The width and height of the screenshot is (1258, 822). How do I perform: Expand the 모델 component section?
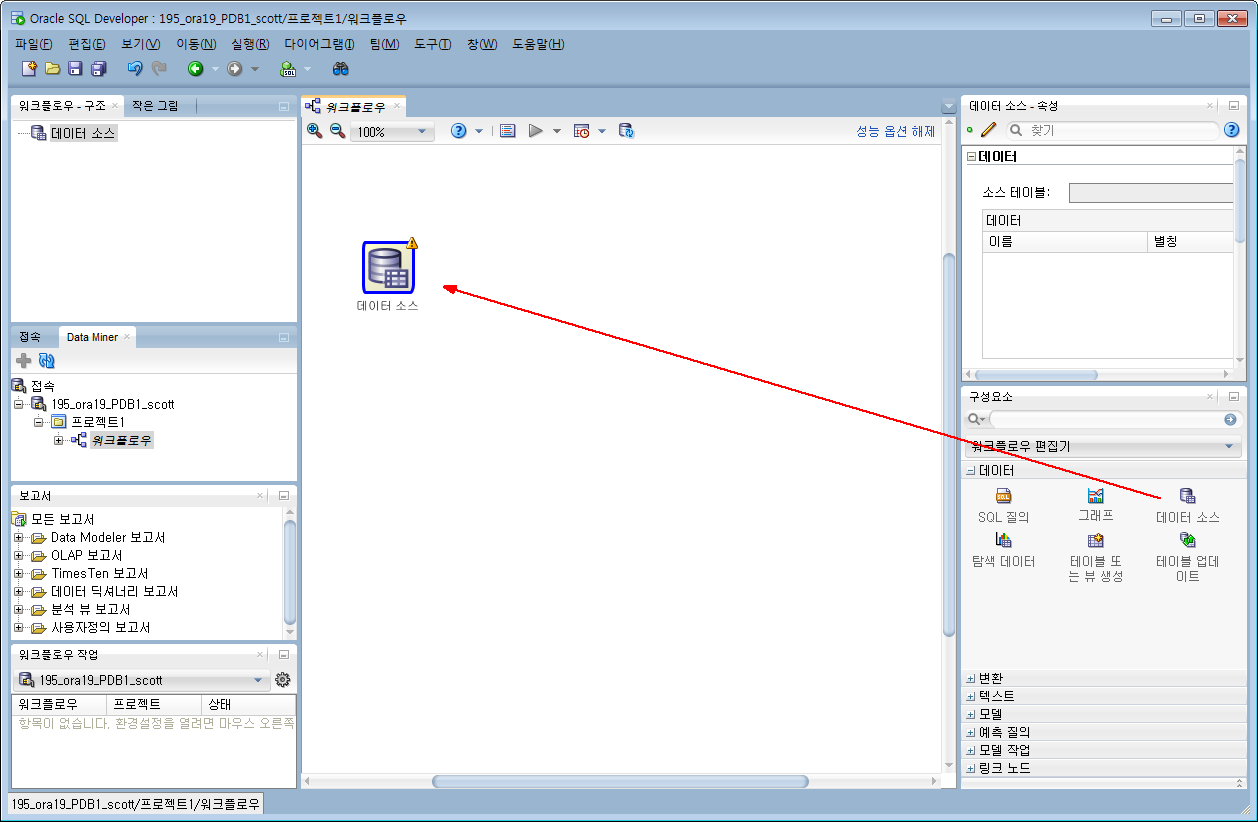(x=971, y=714)
